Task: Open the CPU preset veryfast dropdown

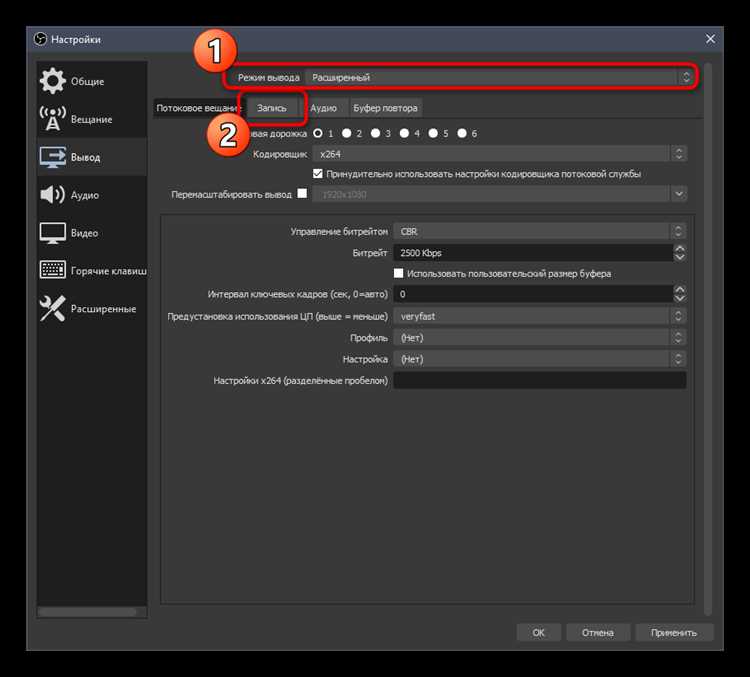Action: [540, 316]
